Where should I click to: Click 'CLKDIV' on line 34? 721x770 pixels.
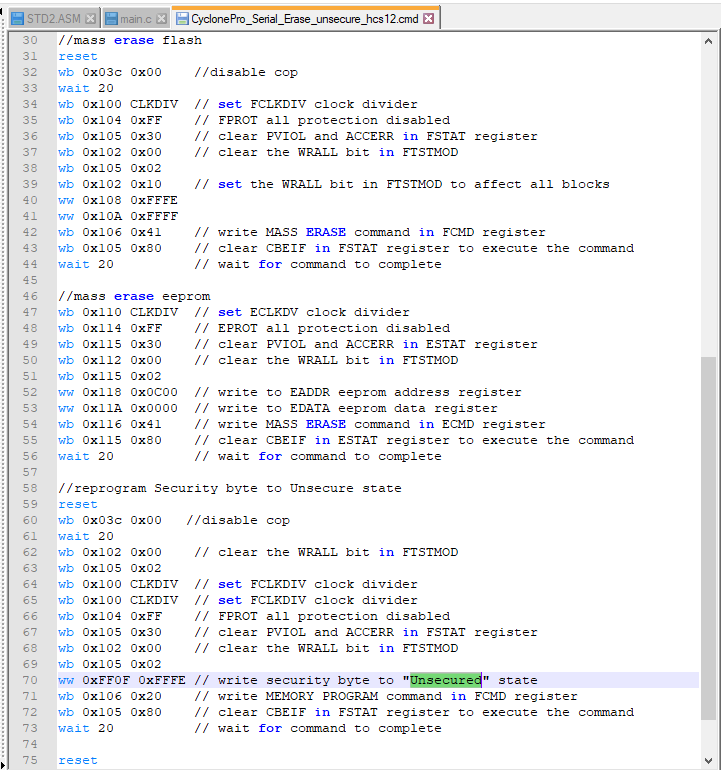154,104
